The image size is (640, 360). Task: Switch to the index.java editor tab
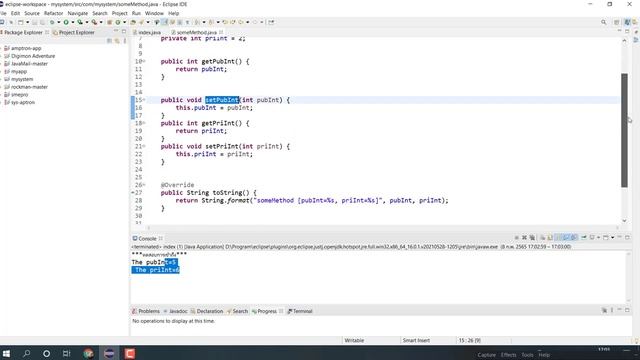coord(149,32)
